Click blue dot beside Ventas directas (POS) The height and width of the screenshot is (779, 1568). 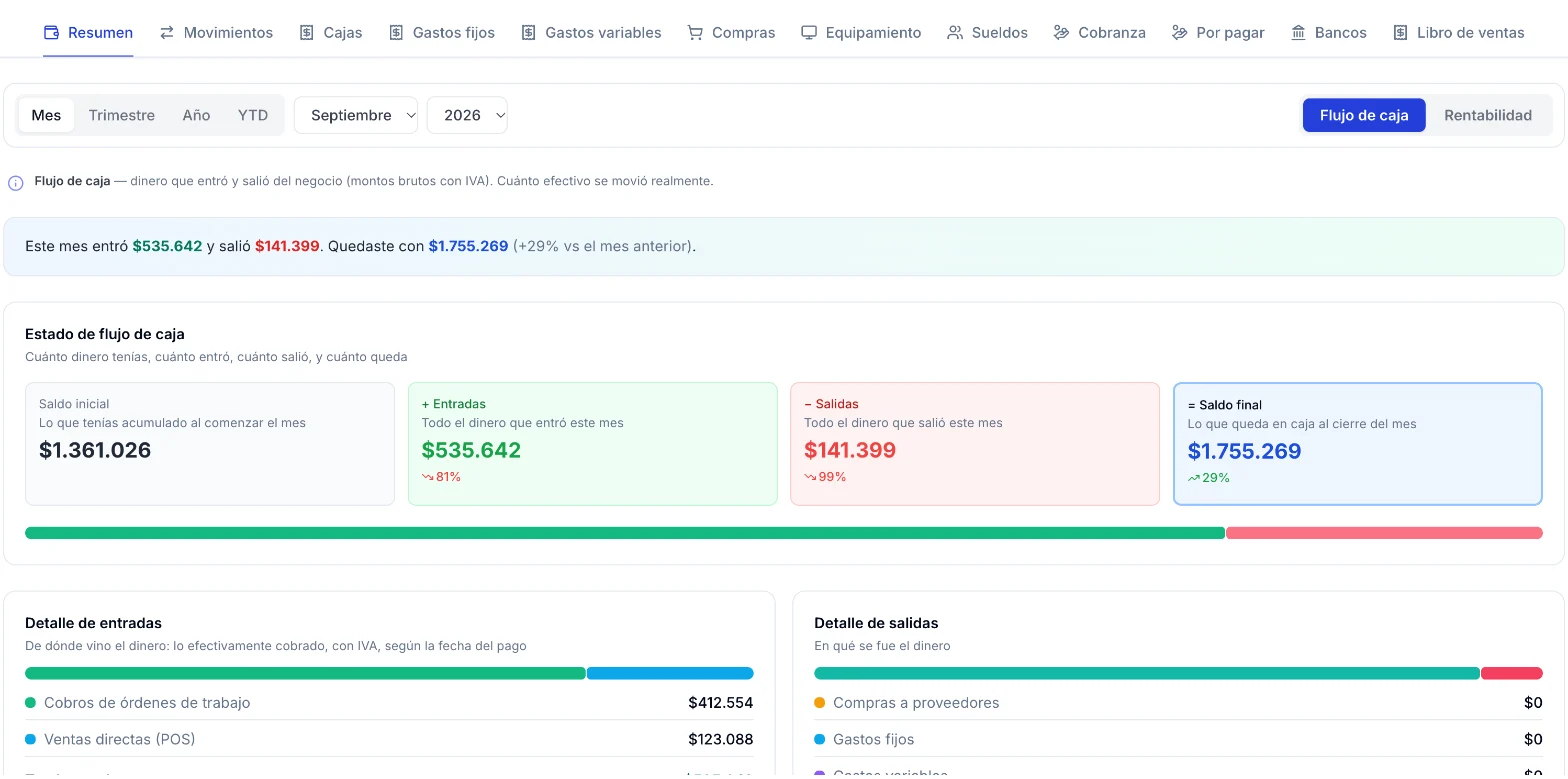coord(30,740)
